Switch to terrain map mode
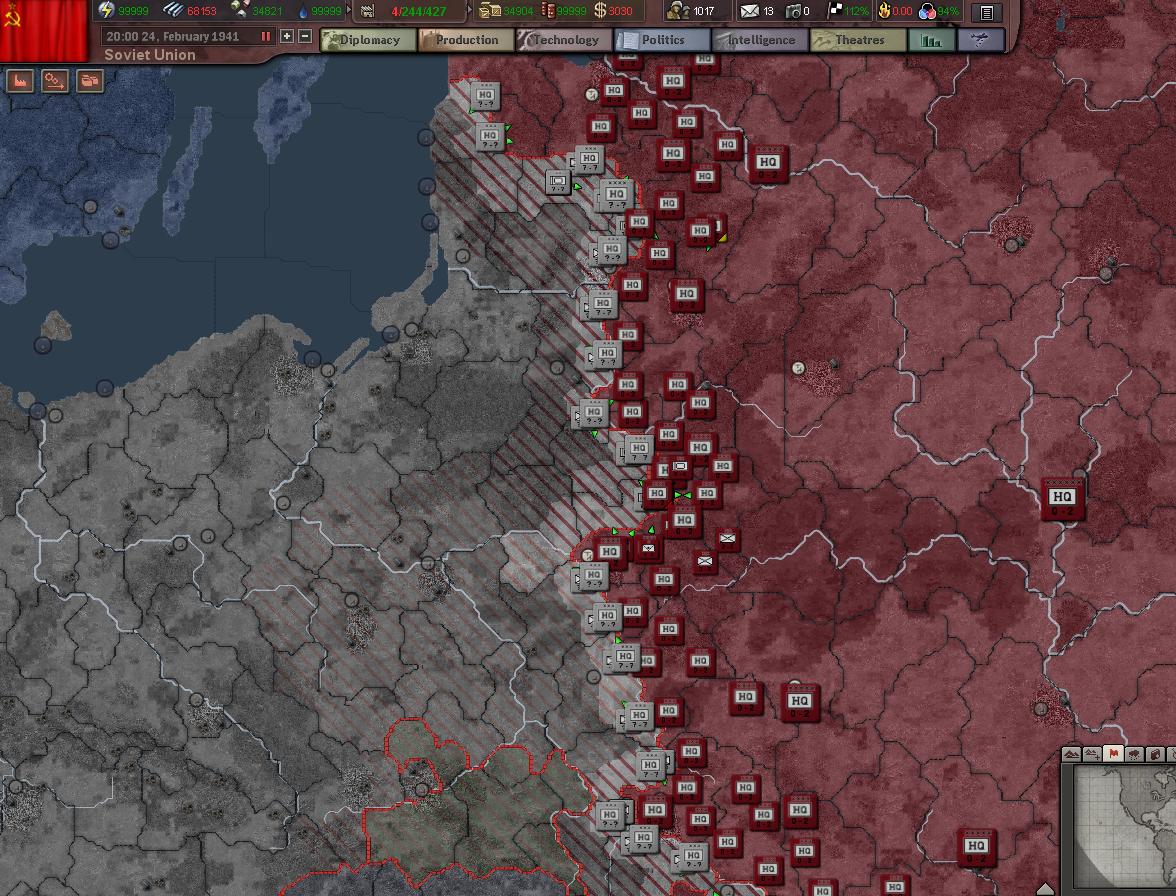The image size is (1176, 896). 1072,754
